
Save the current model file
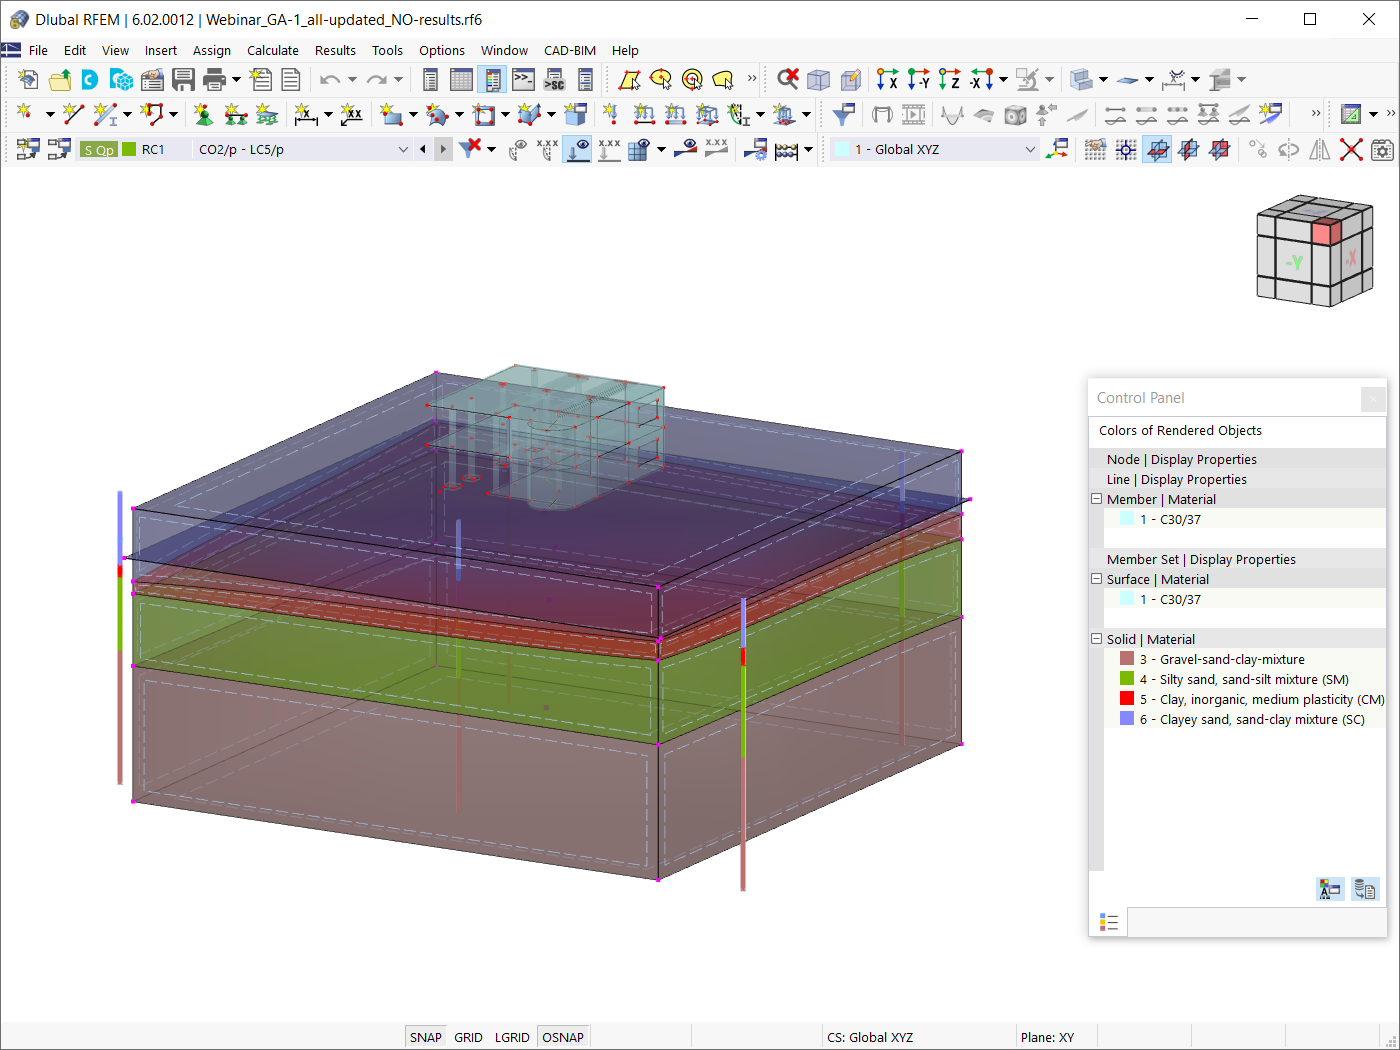184,79
